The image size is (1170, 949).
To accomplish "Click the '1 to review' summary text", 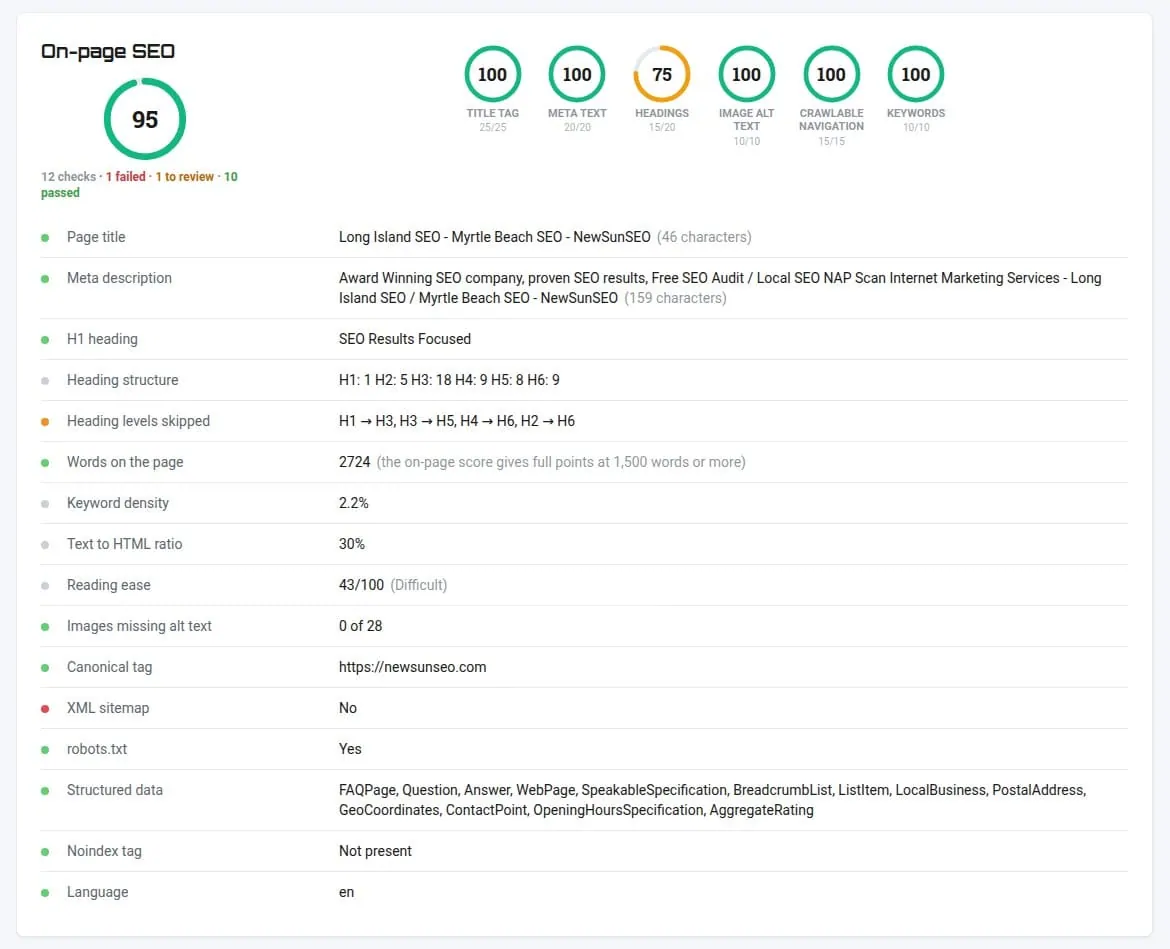I will (184, 177).
